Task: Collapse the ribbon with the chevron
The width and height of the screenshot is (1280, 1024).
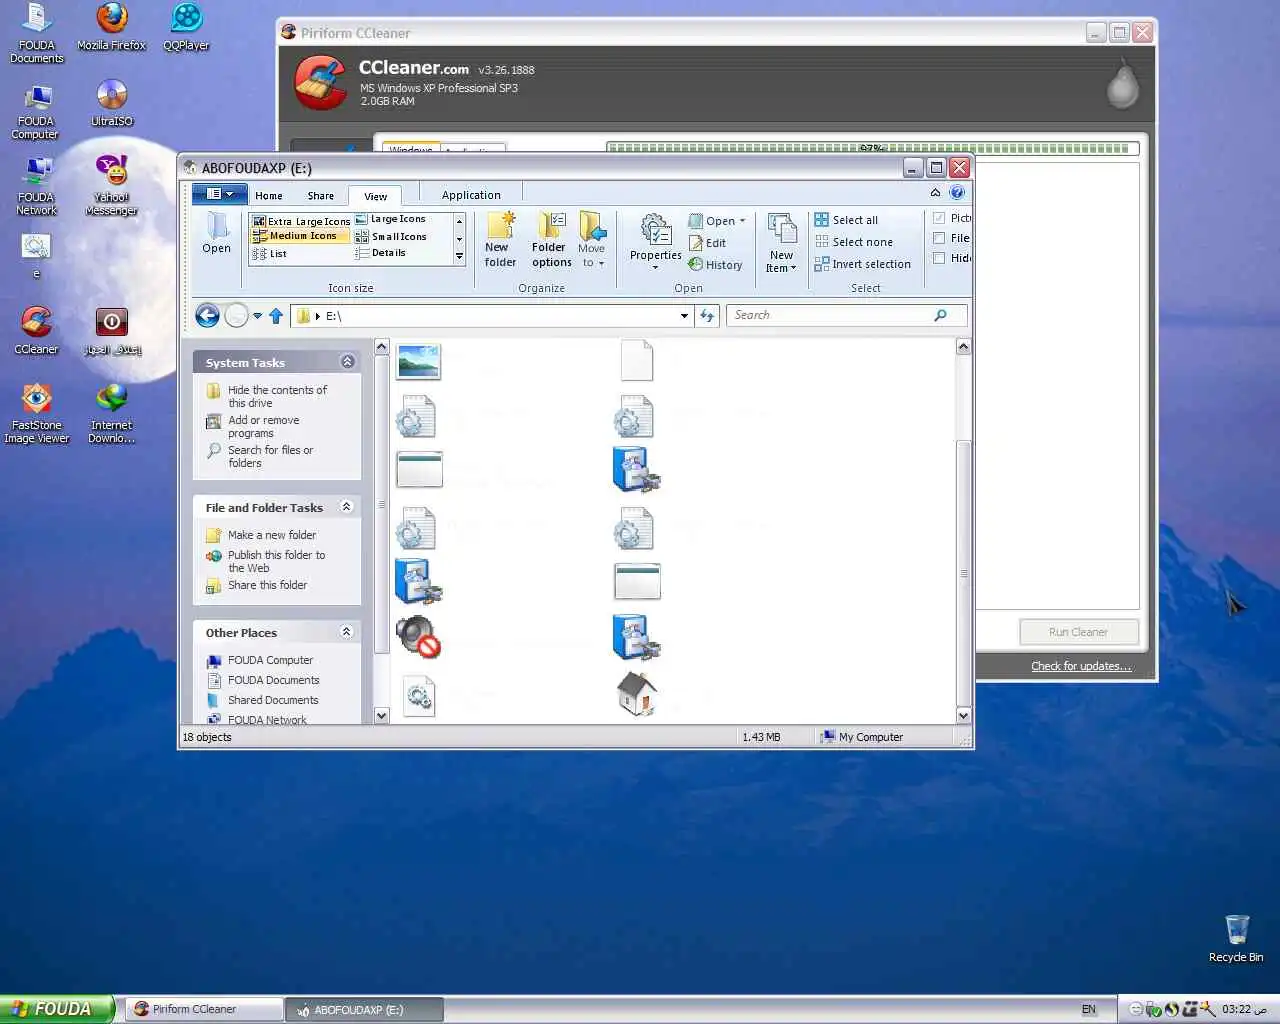Action: pyautogui.click(x=935, y=193)
